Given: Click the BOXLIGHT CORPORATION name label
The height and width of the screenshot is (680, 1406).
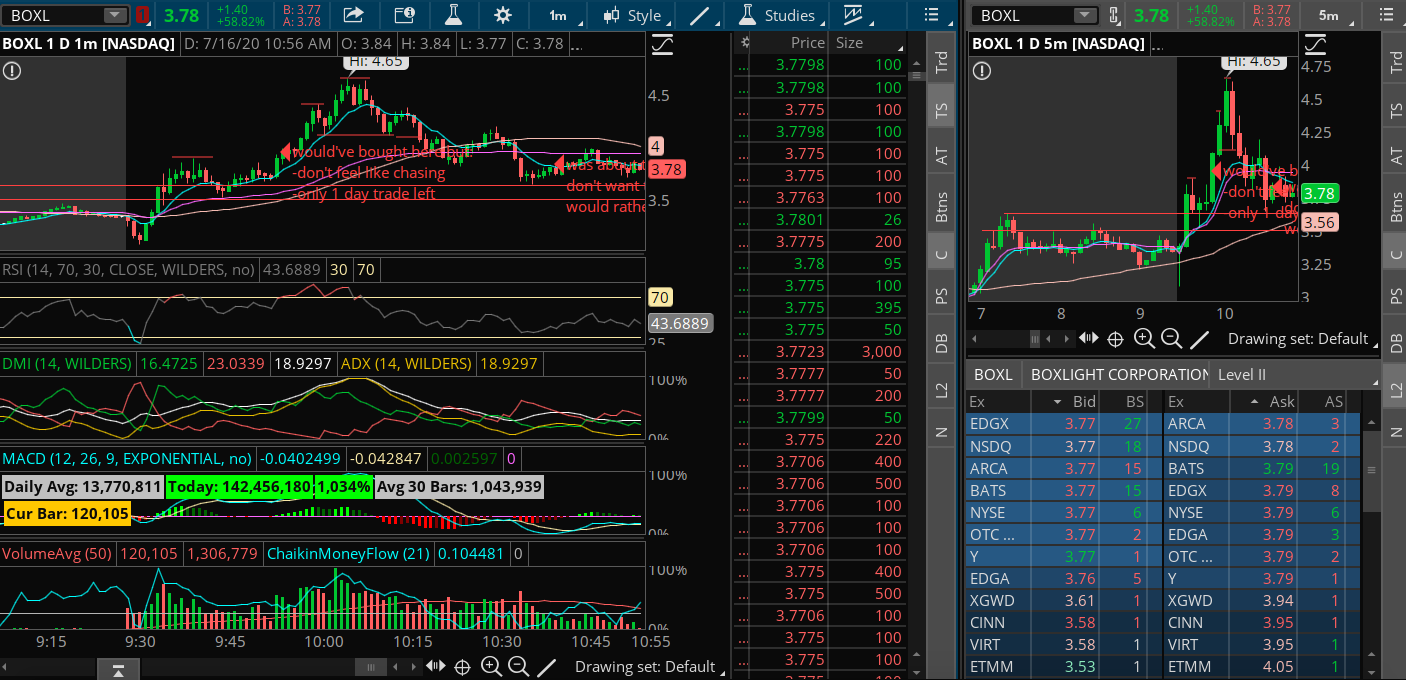Looking at the screenshot, I should [1119, 375].
